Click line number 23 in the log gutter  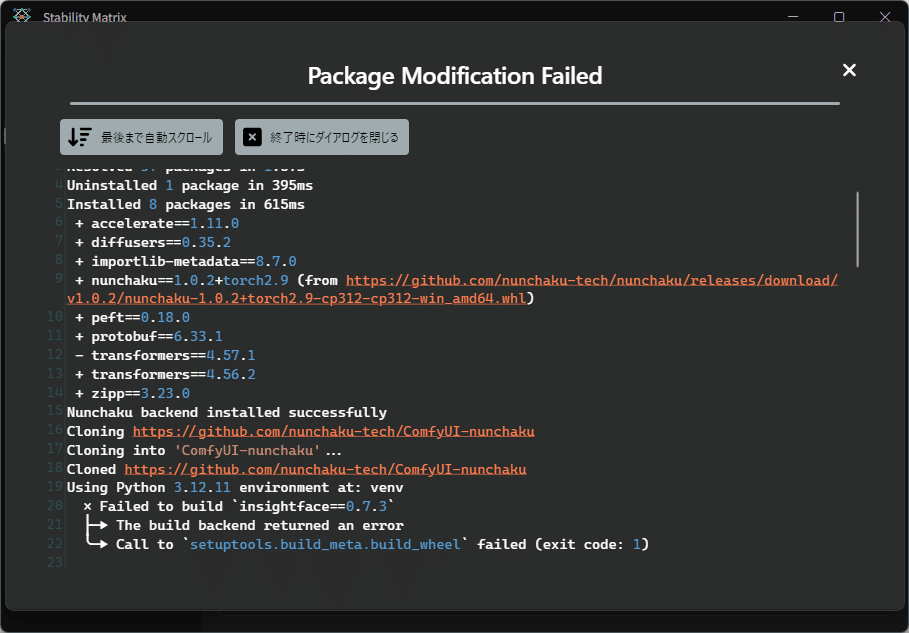55,563
